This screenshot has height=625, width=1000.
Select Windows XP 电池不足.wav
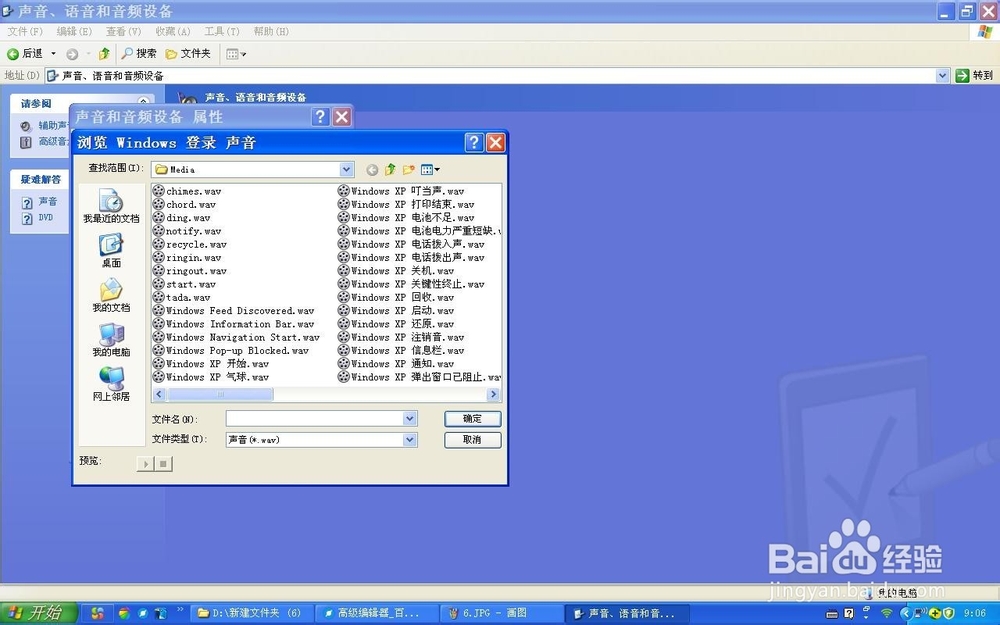406,217
